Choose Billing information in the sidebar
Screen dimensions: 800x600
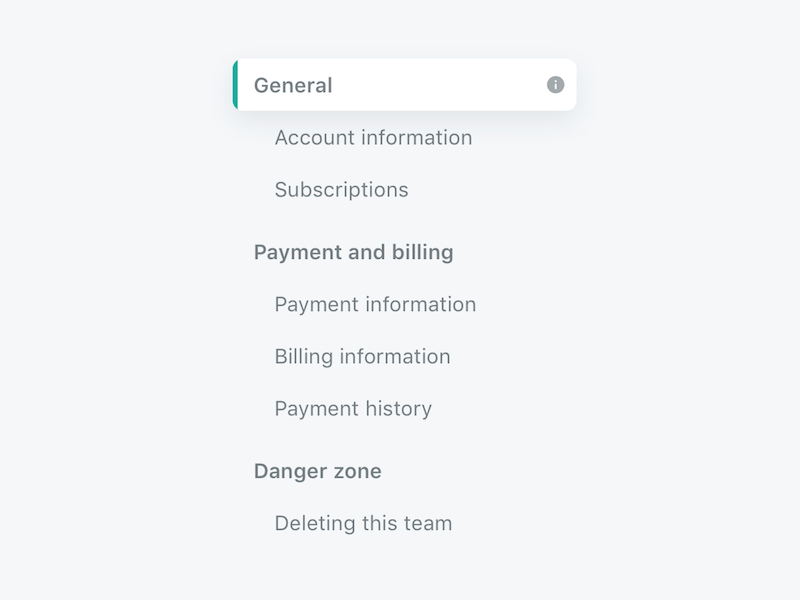[362, 357]
